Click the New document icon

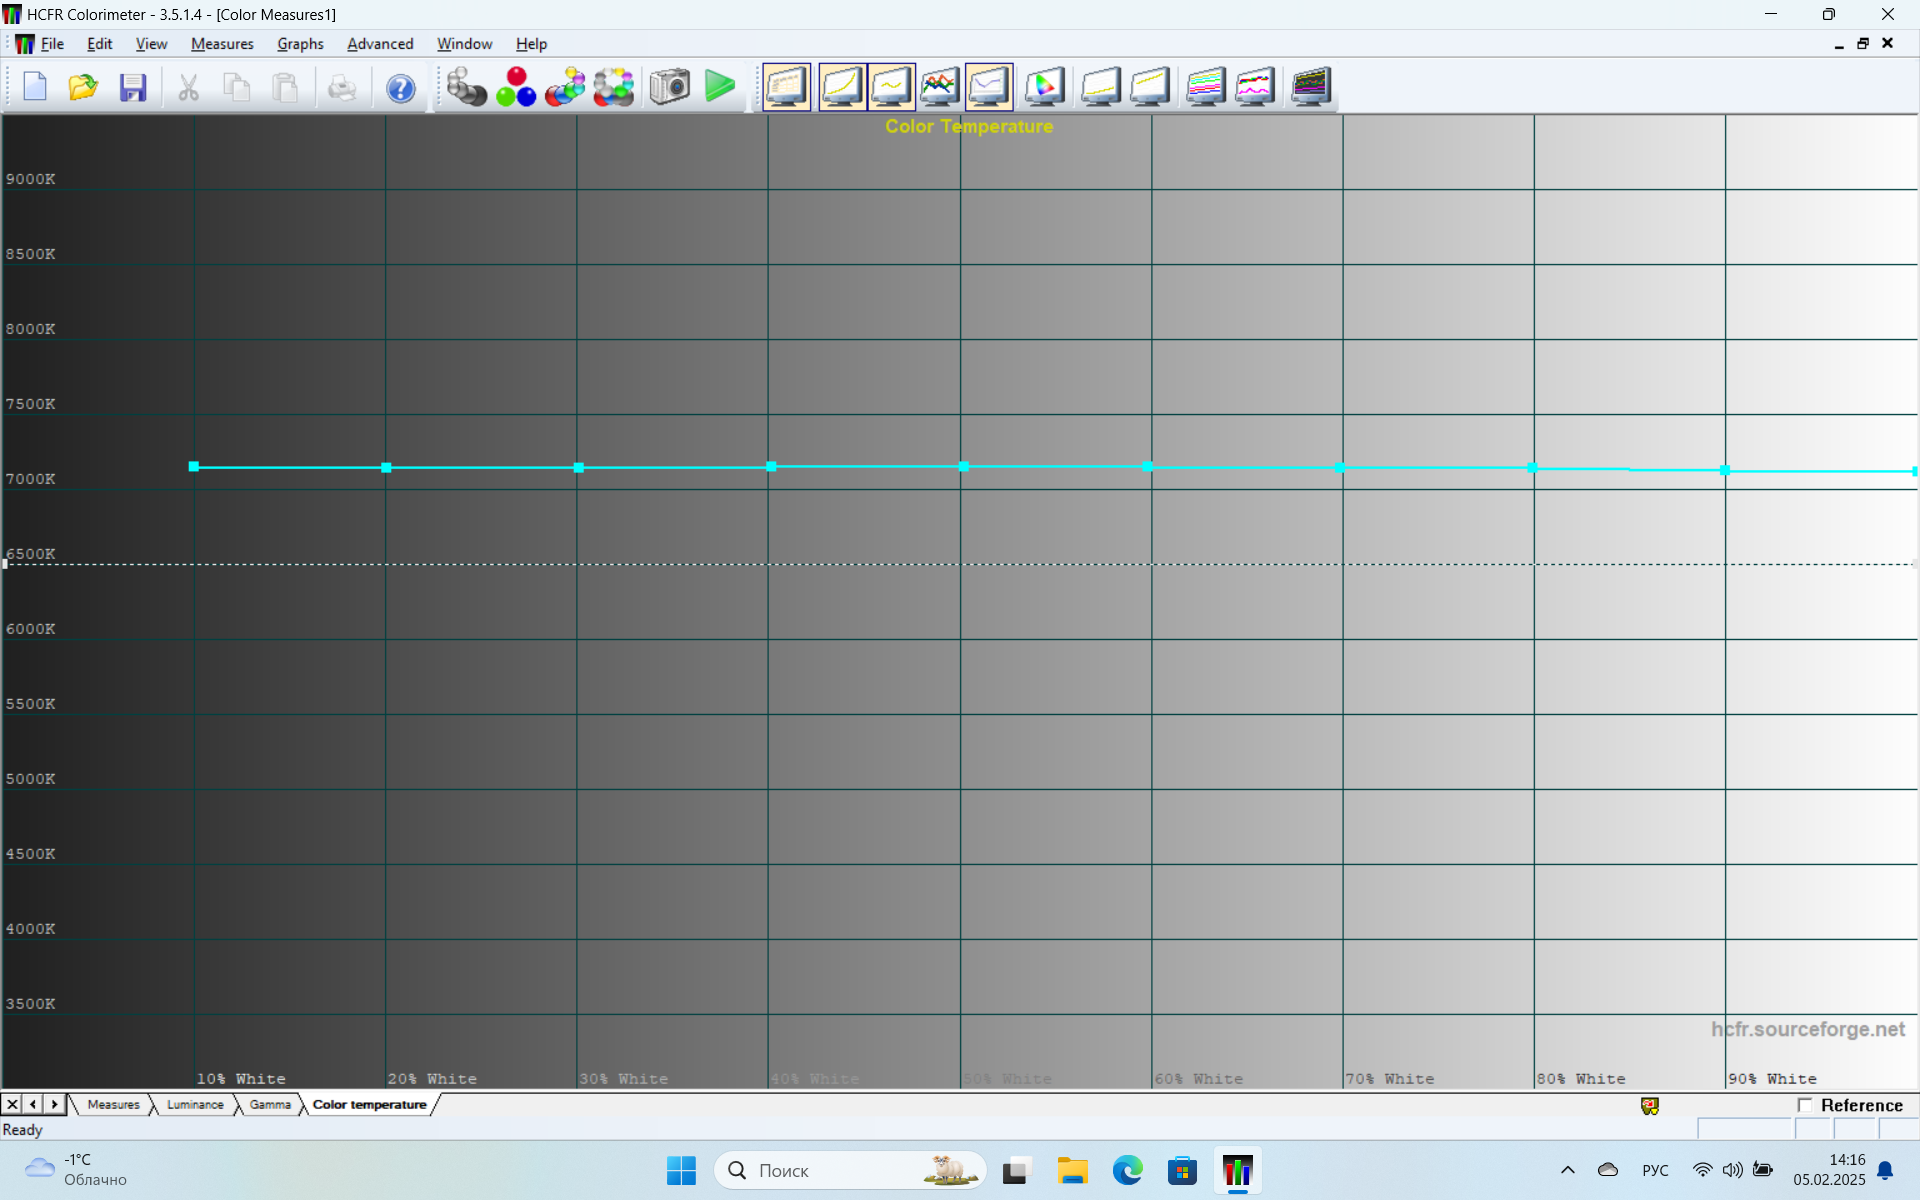35,87
